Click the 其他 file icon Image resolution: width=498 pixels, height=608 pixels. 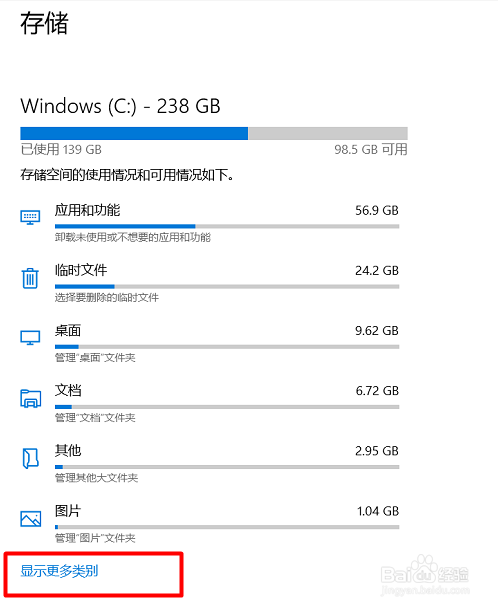pos(30,458)
